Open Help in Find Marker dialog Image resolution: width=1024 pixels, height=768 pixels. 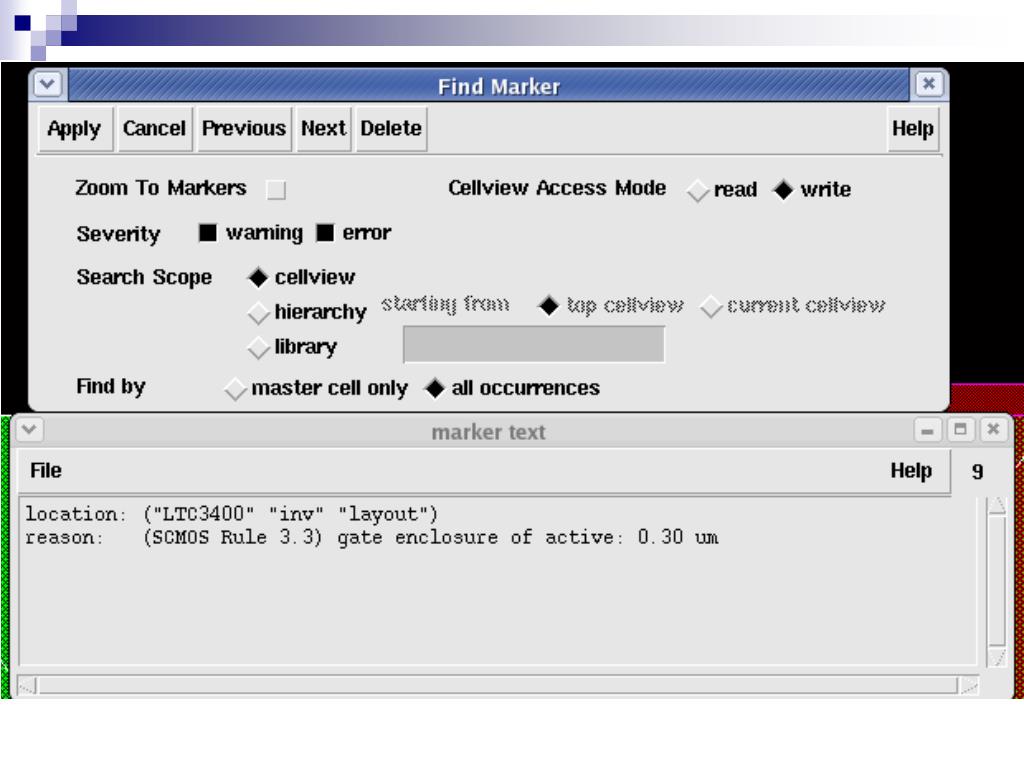click(912, 129)
